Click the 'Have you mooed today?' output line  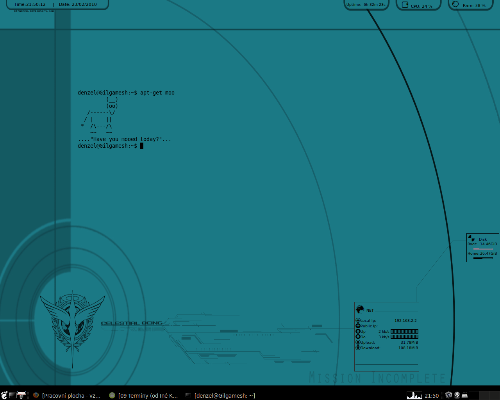(x=124, y=139)
